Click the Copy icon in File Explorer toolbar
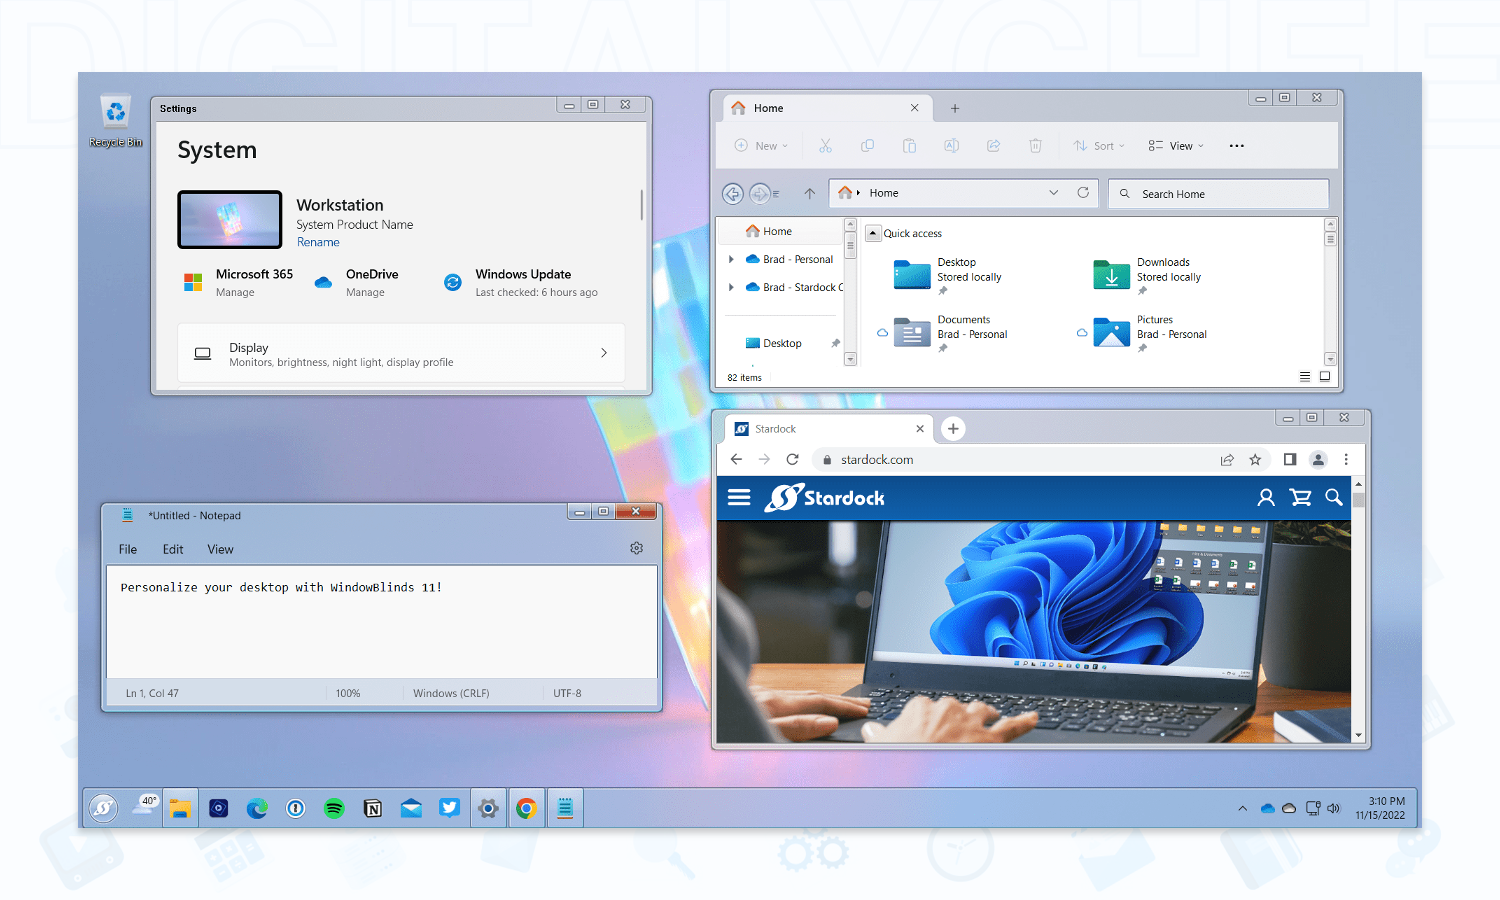 867,146
